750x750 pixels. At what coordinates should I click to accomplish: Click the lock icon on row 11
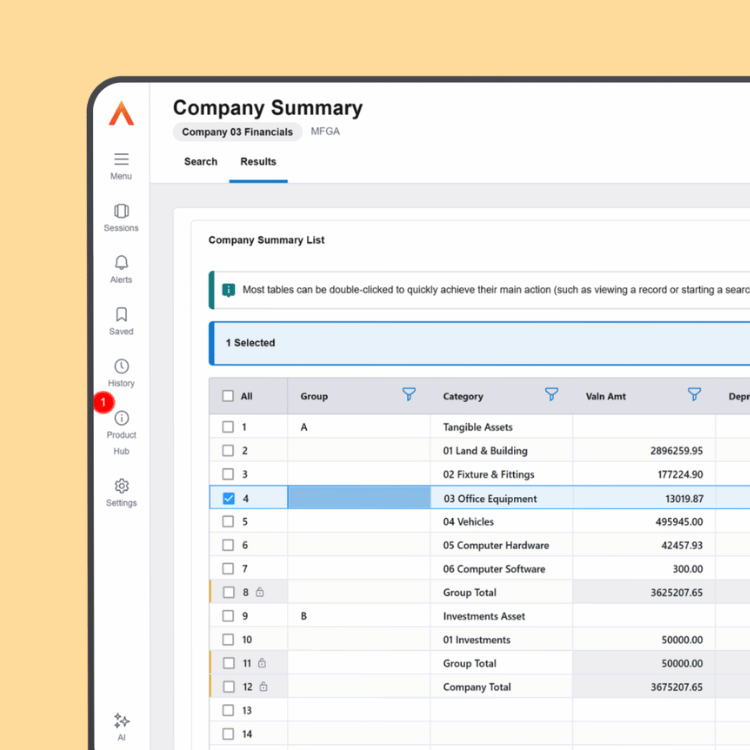pos(262,663)
